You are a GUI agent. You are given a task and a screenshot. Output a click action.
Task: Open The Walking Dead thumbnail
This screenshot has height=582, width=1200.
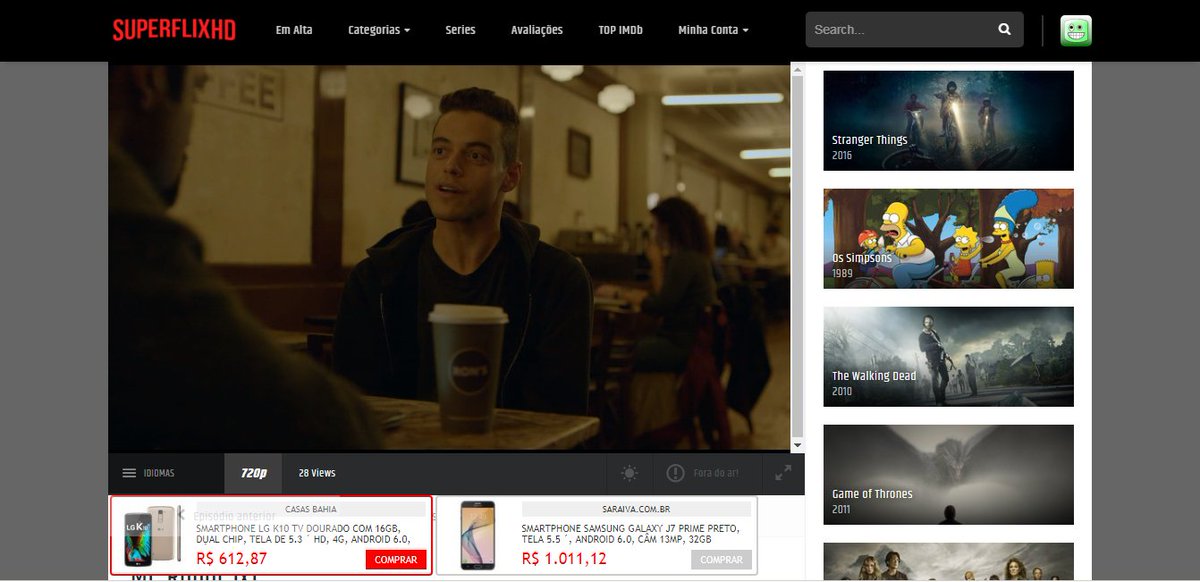pos(948,356)
